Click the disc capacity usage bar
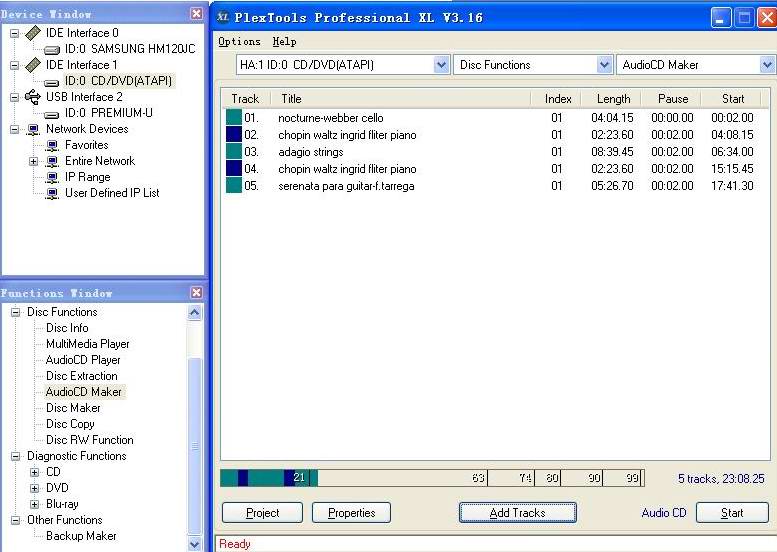 (x=433, y=478)
